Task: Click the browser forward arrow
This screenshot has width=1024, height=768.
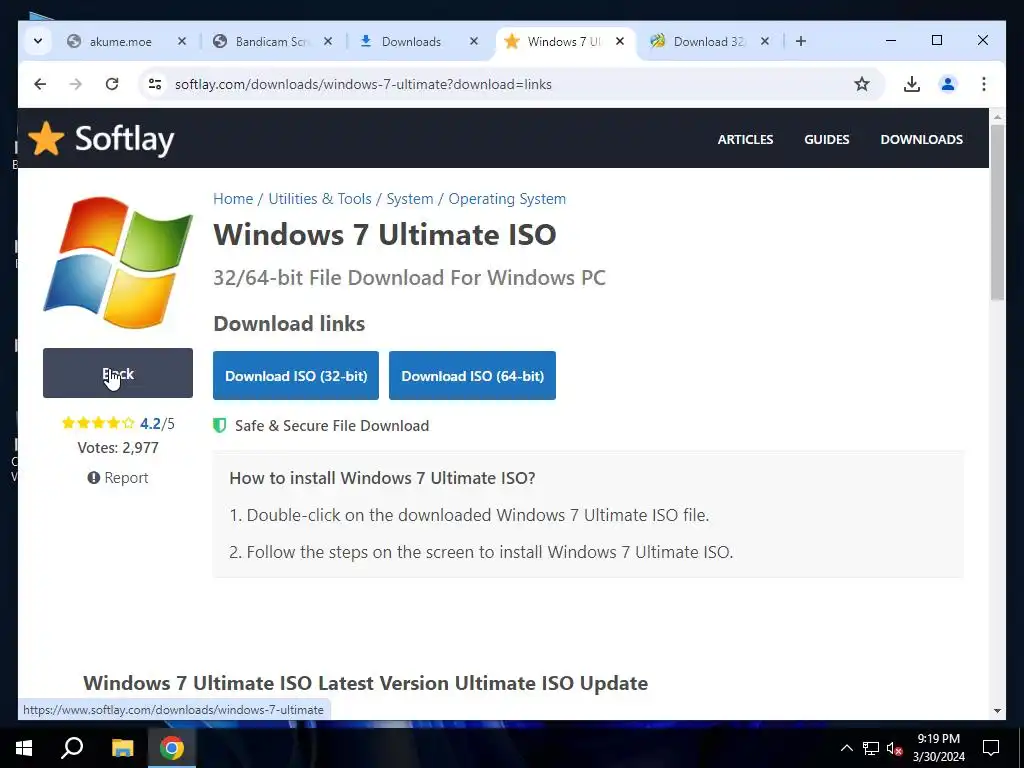Action: [x=76, y=84]
